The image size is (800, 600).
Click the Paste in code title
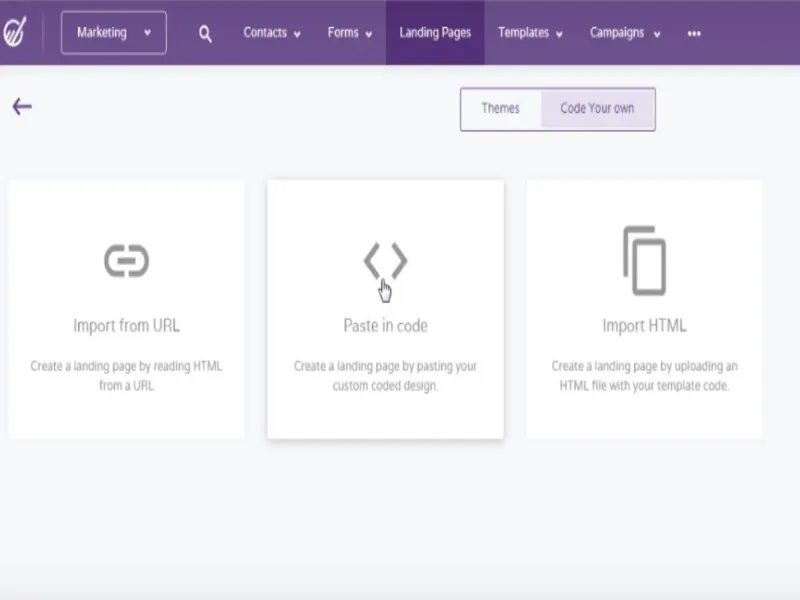[385, 325]
